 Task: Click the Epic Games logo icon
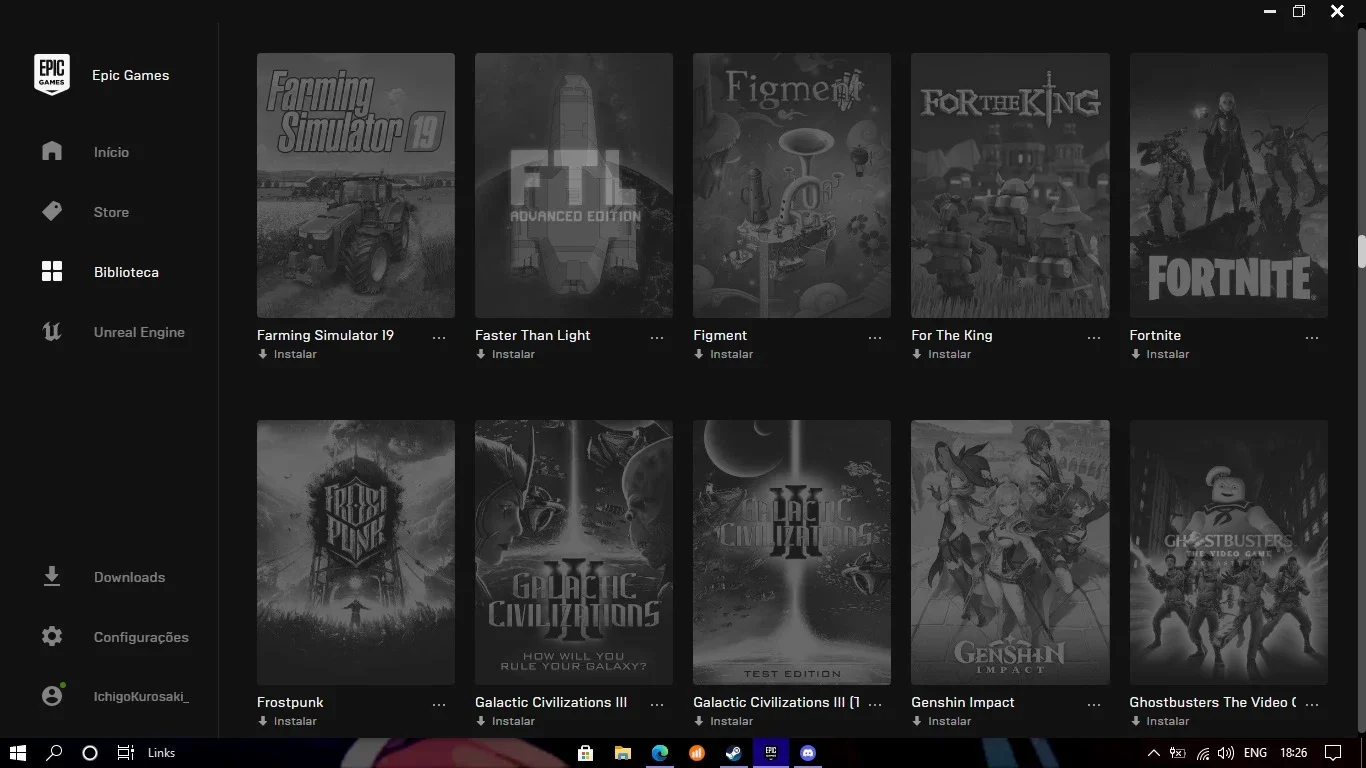[x=52, y=75]
